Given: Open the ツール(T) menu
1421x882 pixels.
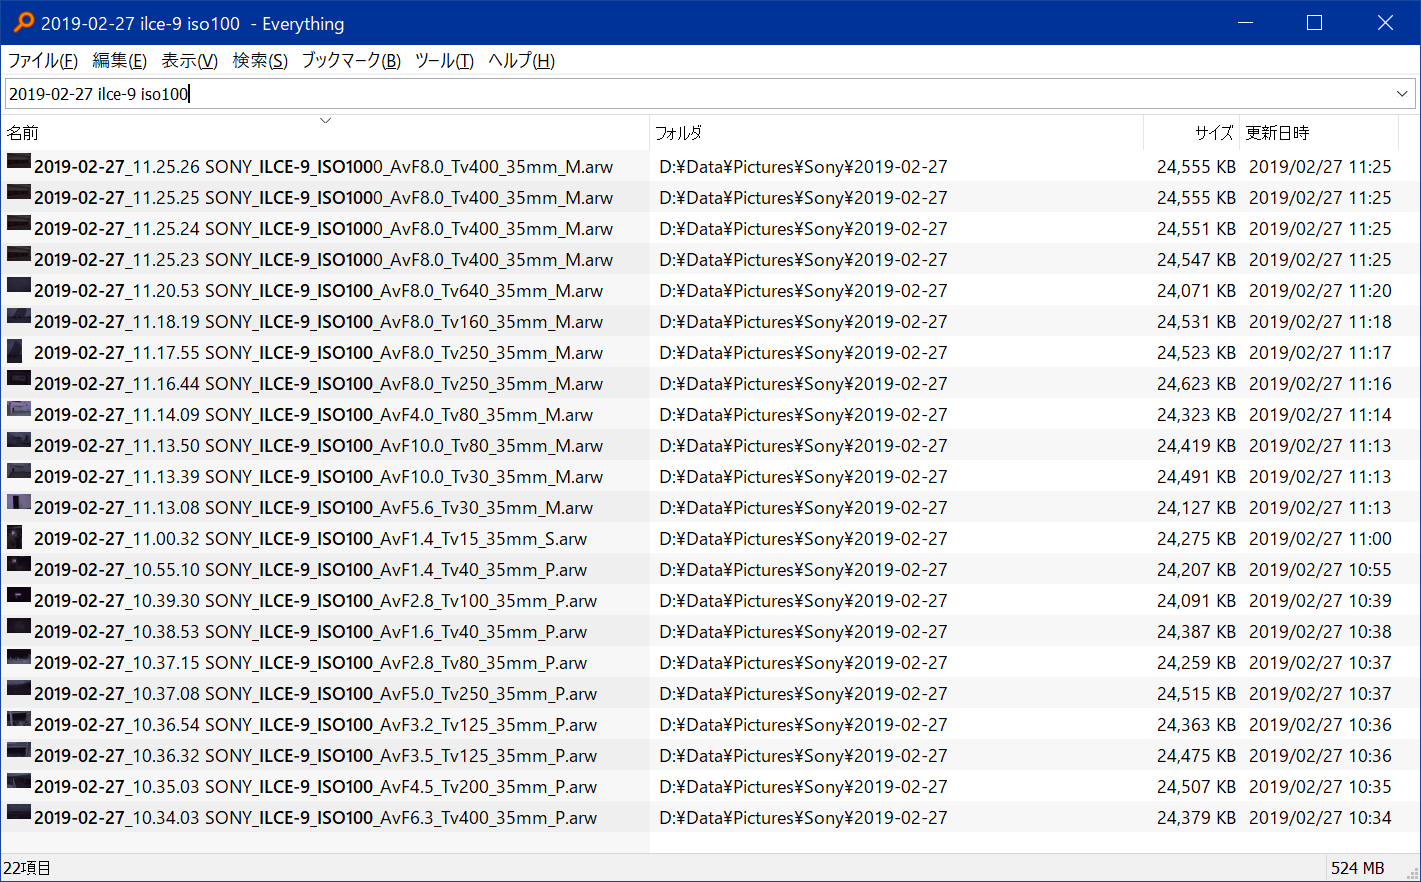Looking at the screenshot, I should [444, 61].
